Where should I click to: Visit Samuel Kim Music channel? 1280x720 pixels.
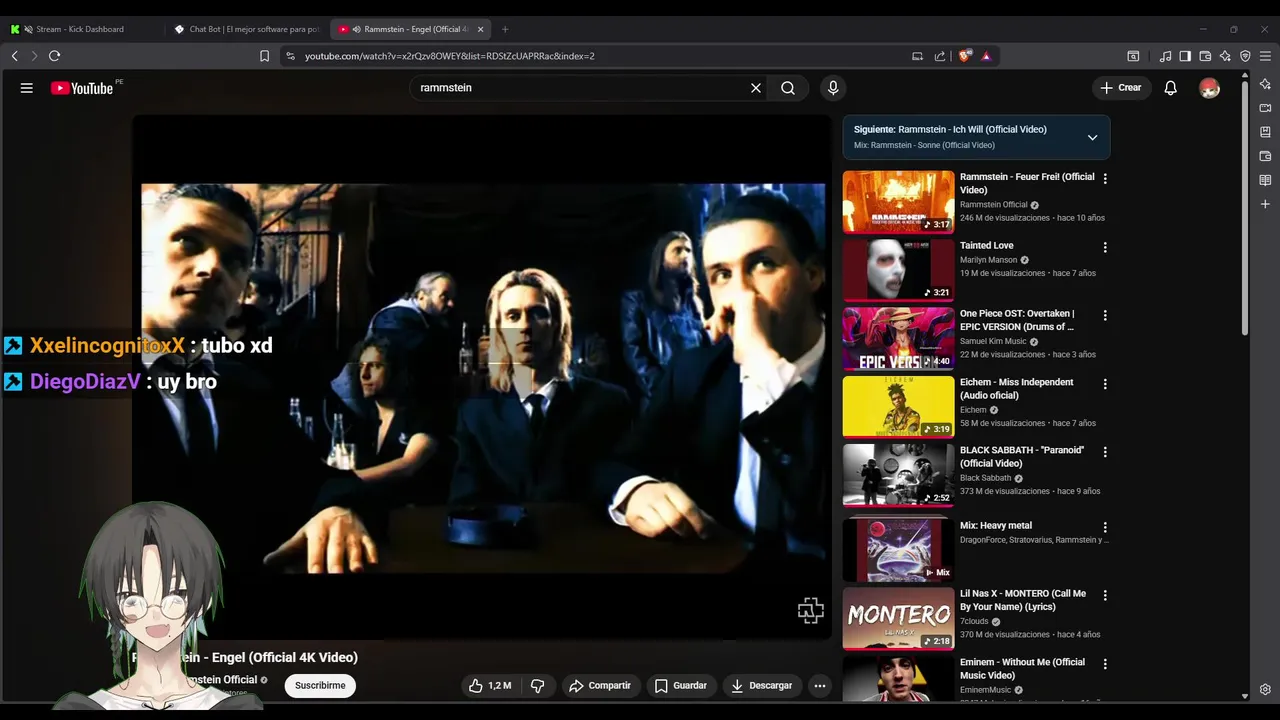993,342
